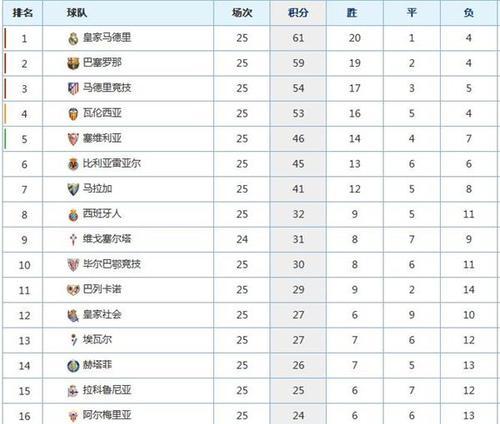This screenshot has height=424, width=500.
Task: Open the Sevilla crest icon
Action: click(73, 139)
